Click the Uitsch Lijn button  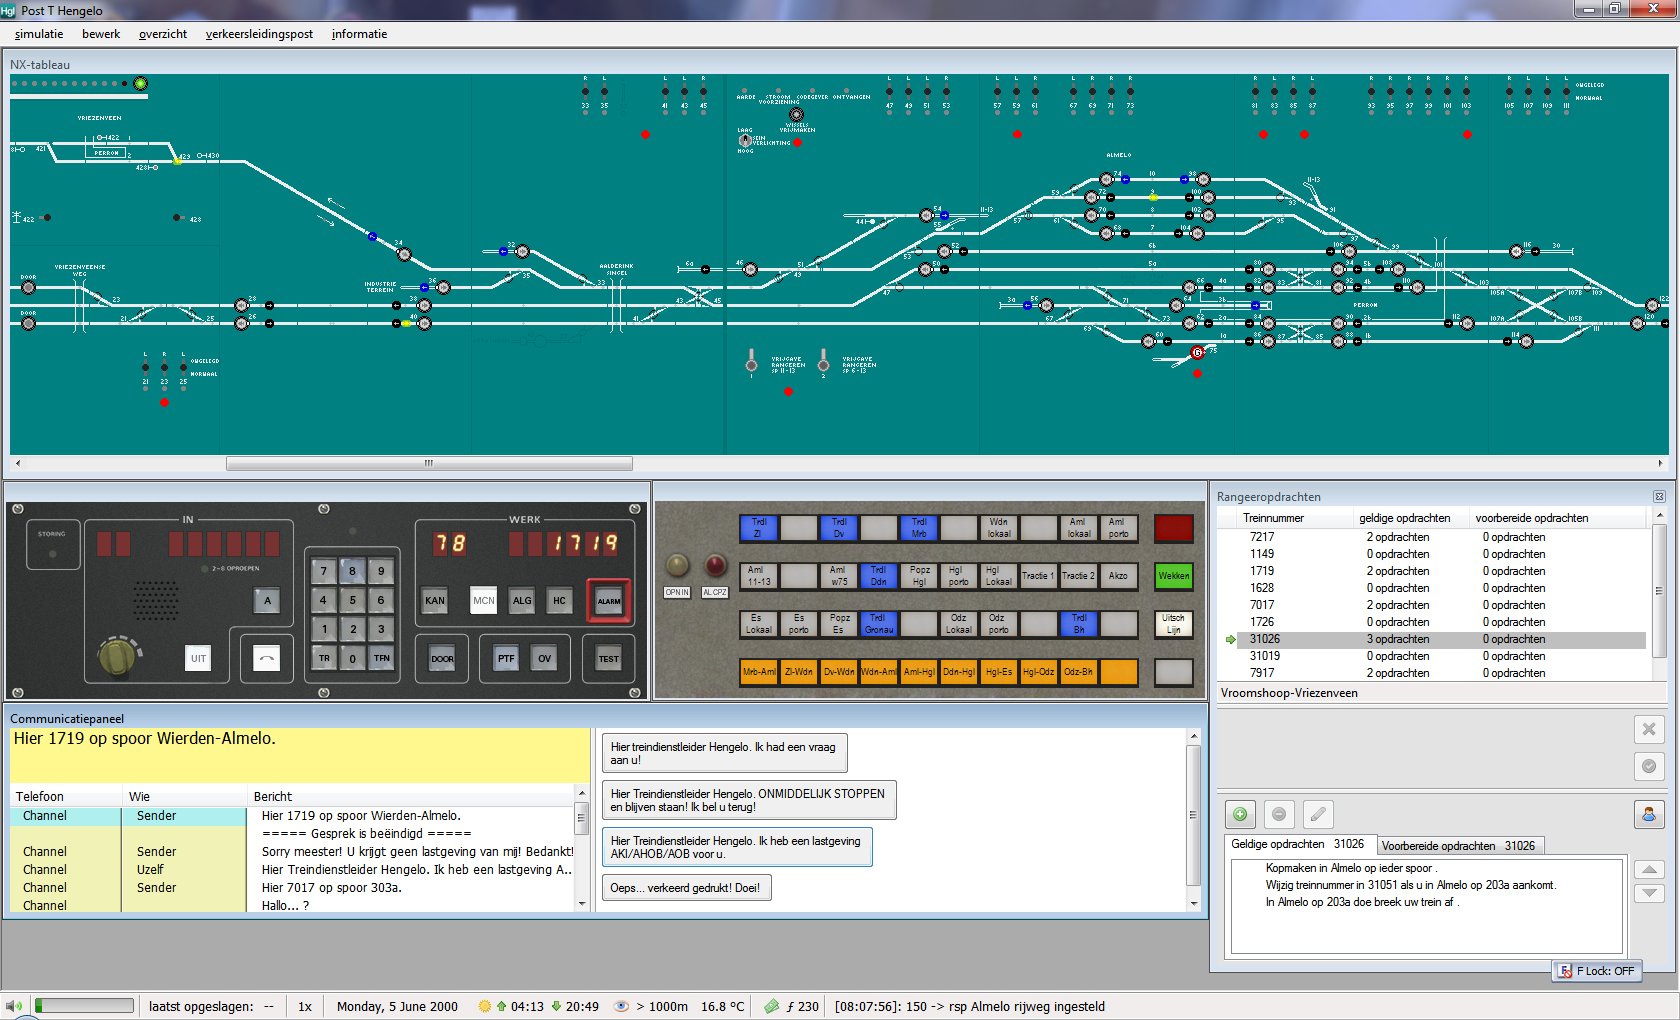[x=1174, y=623]
